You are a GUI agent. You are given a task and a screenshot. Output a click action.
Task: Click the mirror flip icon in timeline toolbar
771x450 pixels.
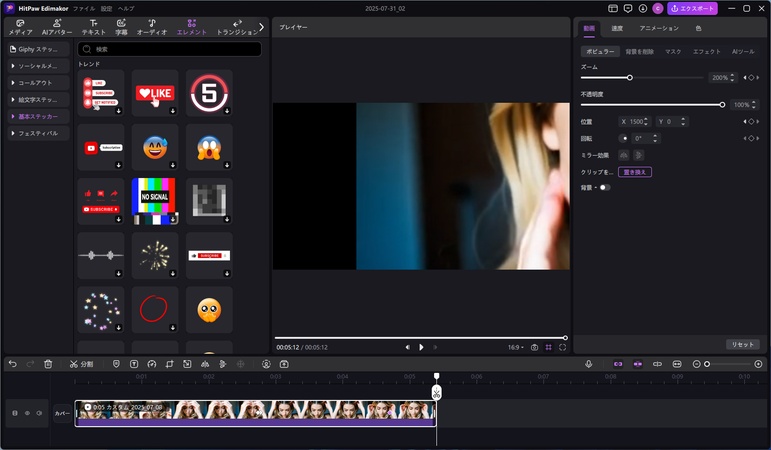point(205,364)
